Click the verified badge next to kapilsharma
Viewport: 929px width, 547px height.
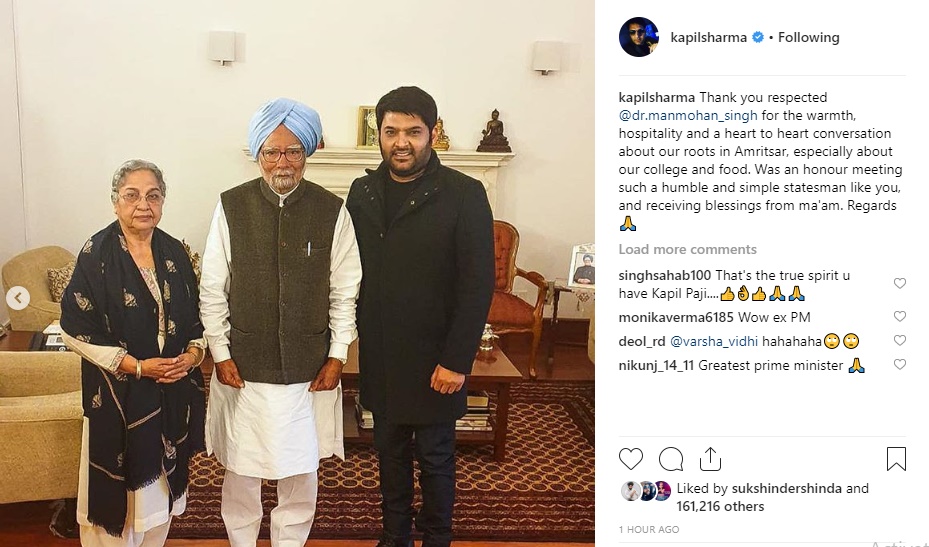(758, 37)
